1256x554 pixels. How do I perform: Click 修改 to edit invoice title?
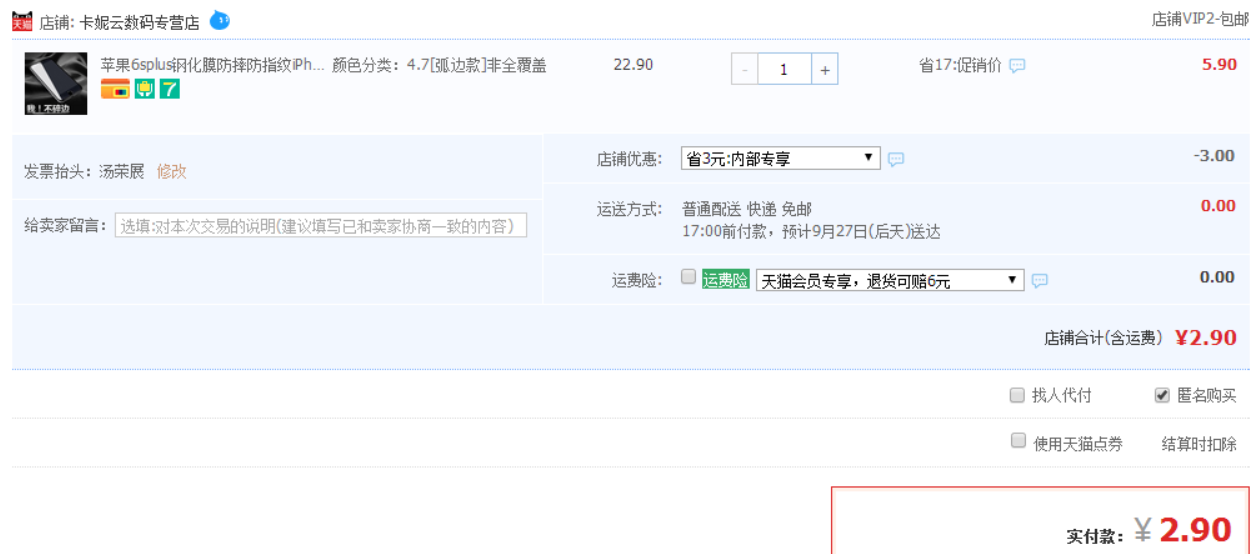[172, 171]
